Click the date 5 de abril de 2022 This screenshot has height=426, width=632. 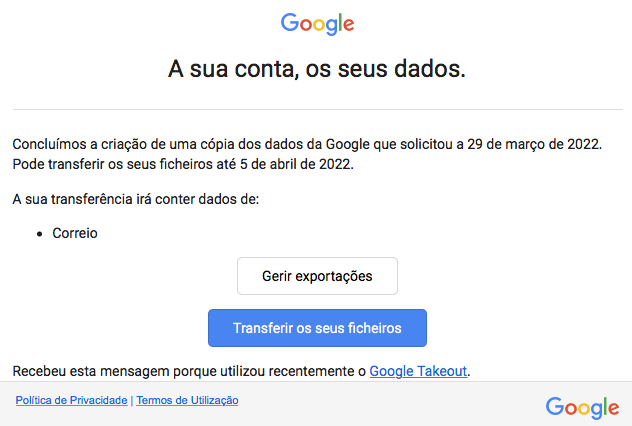click(x=295, y=164)
